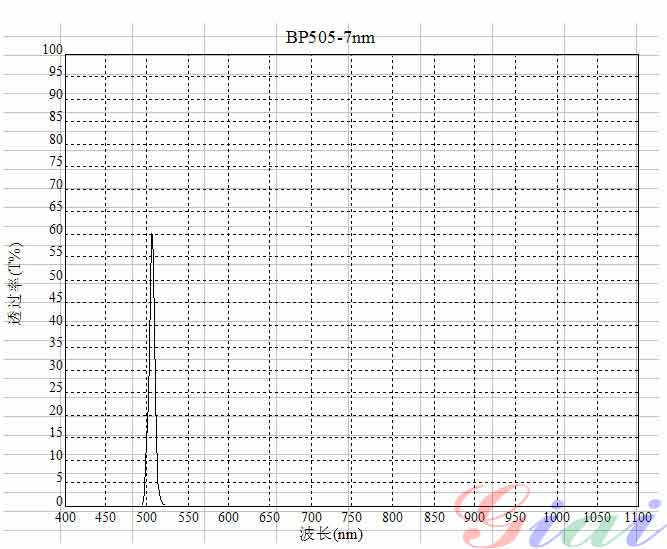667x549 pixels.
Task: Click the peak of the transmission curve
Action: click(x=151, y=235)
